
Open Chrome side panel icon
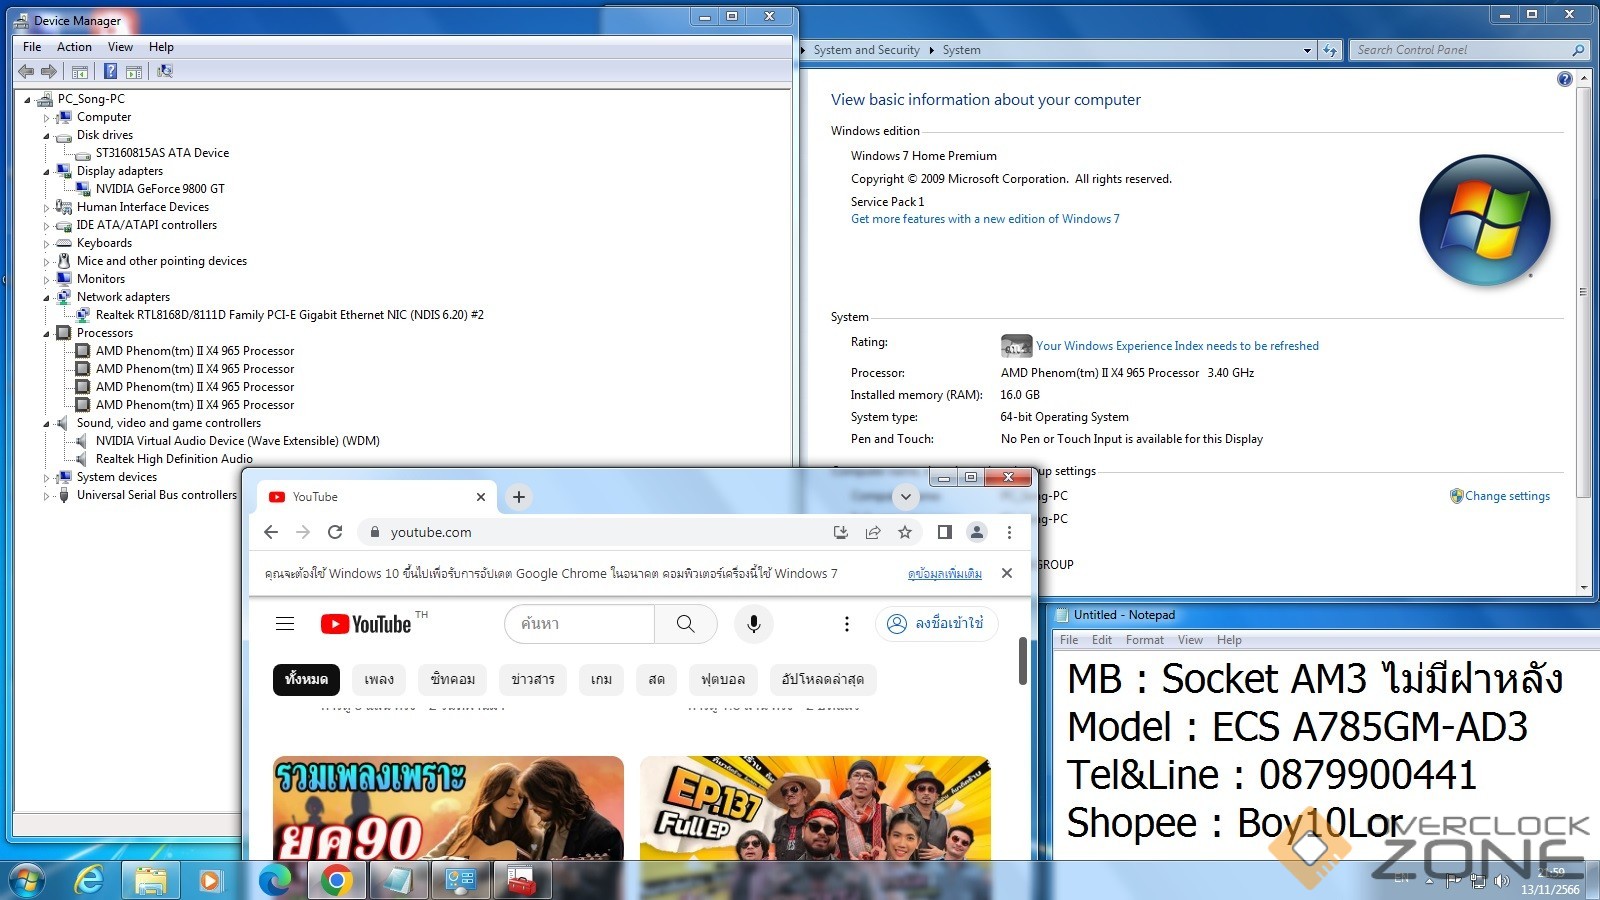[944, 532]
